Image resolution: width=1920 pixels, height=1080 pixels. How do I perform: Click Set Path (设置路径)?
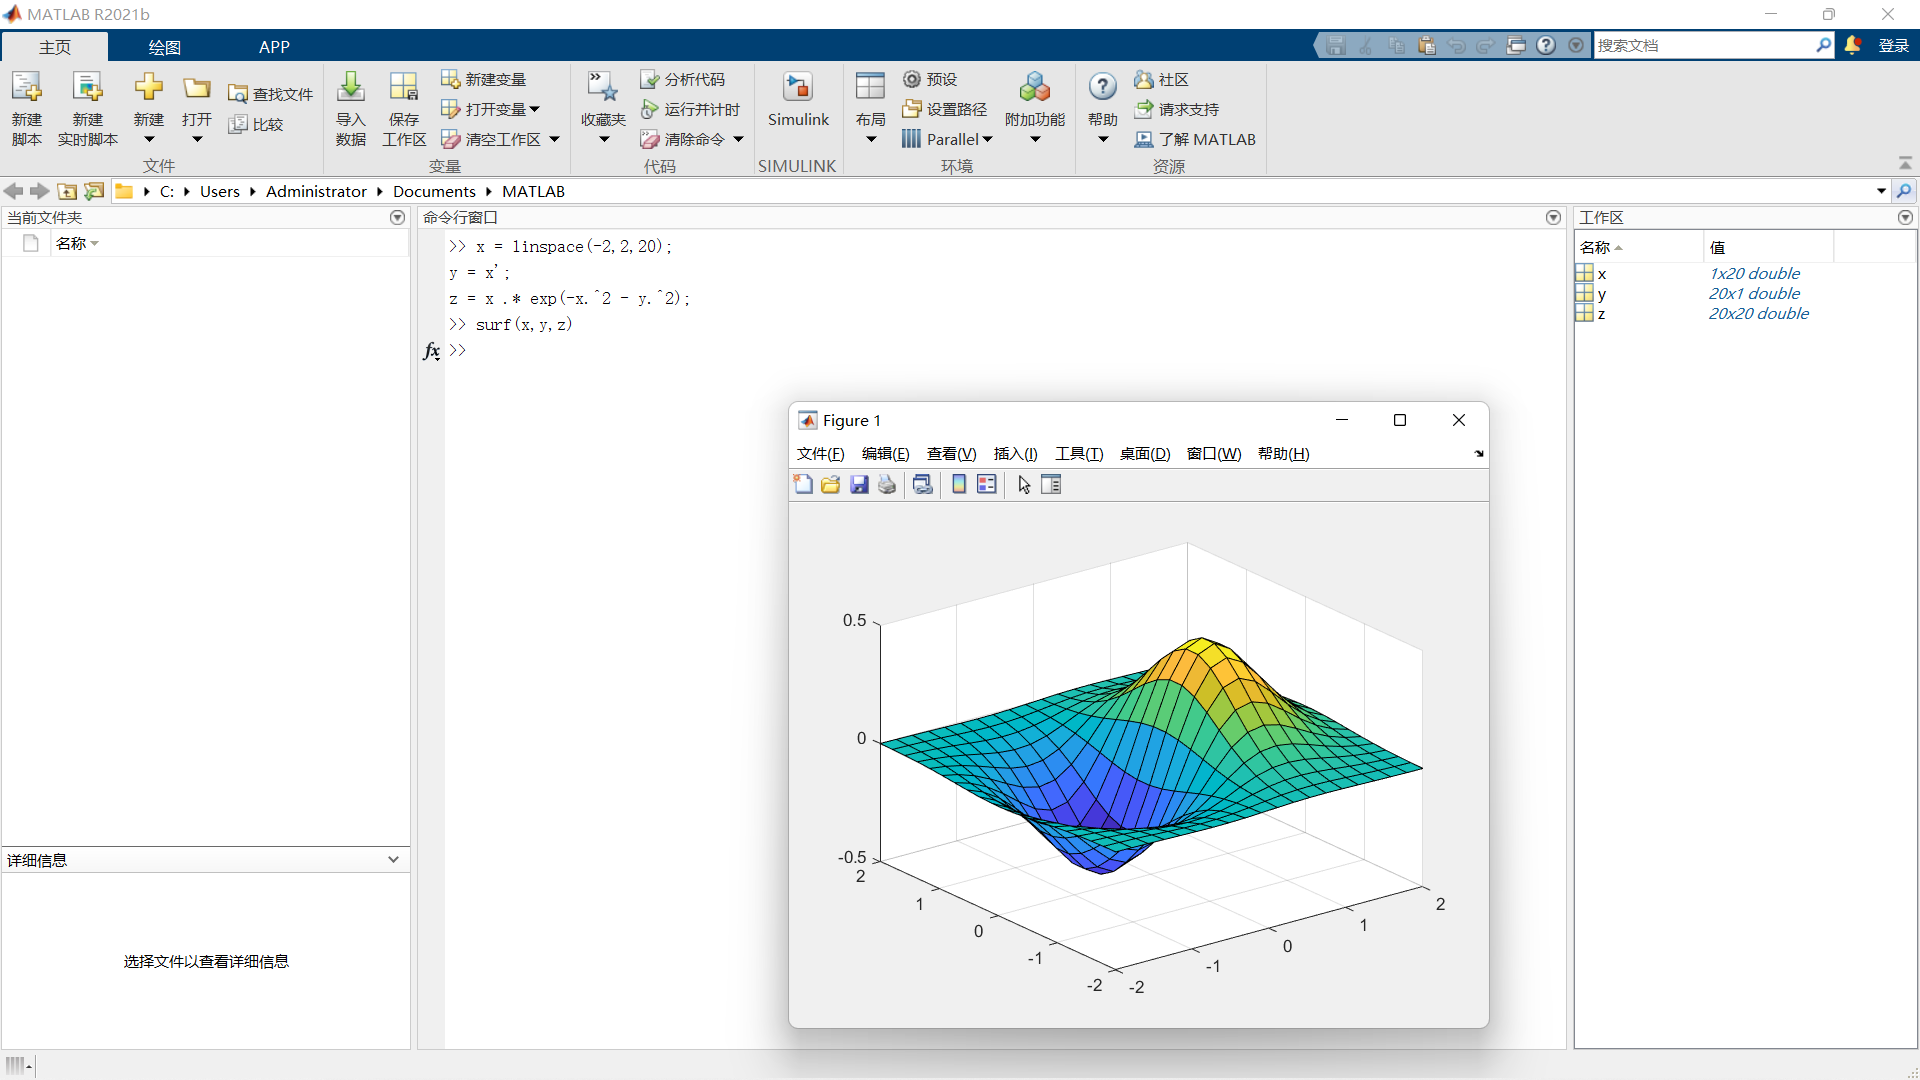coord(945,109)
